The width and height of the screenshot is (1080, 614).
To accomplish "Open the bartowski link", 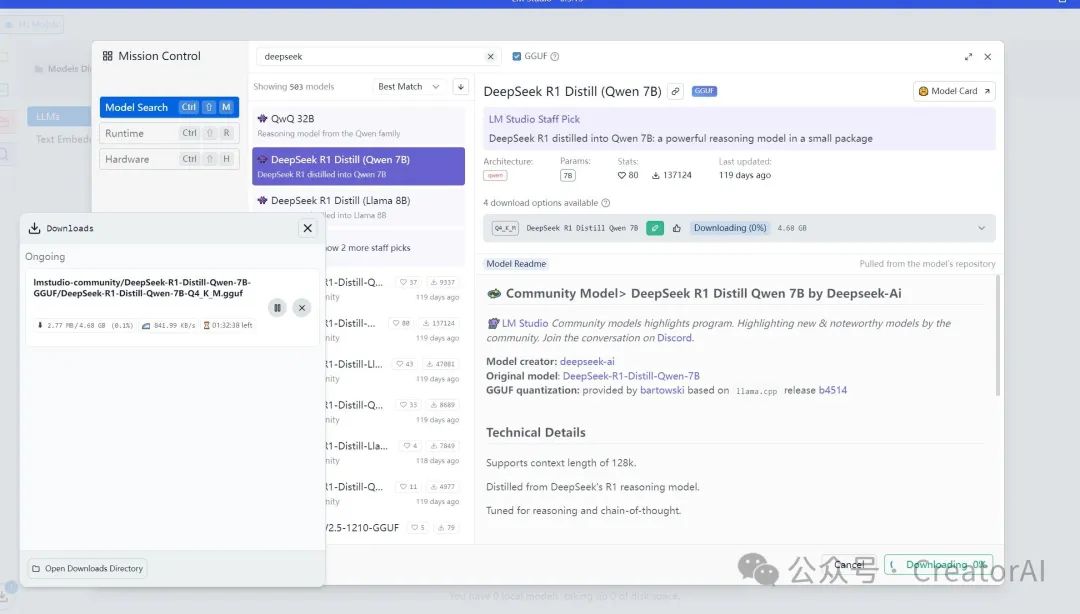I will click(662, 390).
